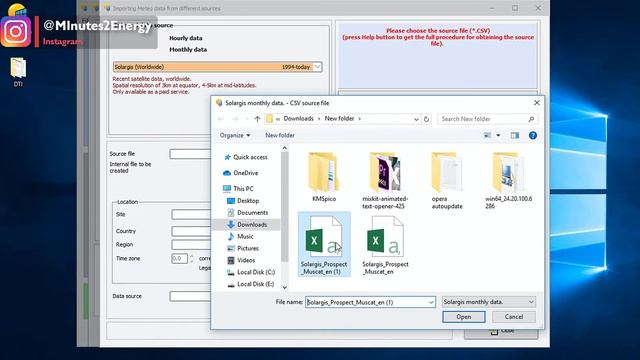Close the CSV source file dialog
Screen dimensions: 640x360
pyautogui.click(x=537, y=103)
